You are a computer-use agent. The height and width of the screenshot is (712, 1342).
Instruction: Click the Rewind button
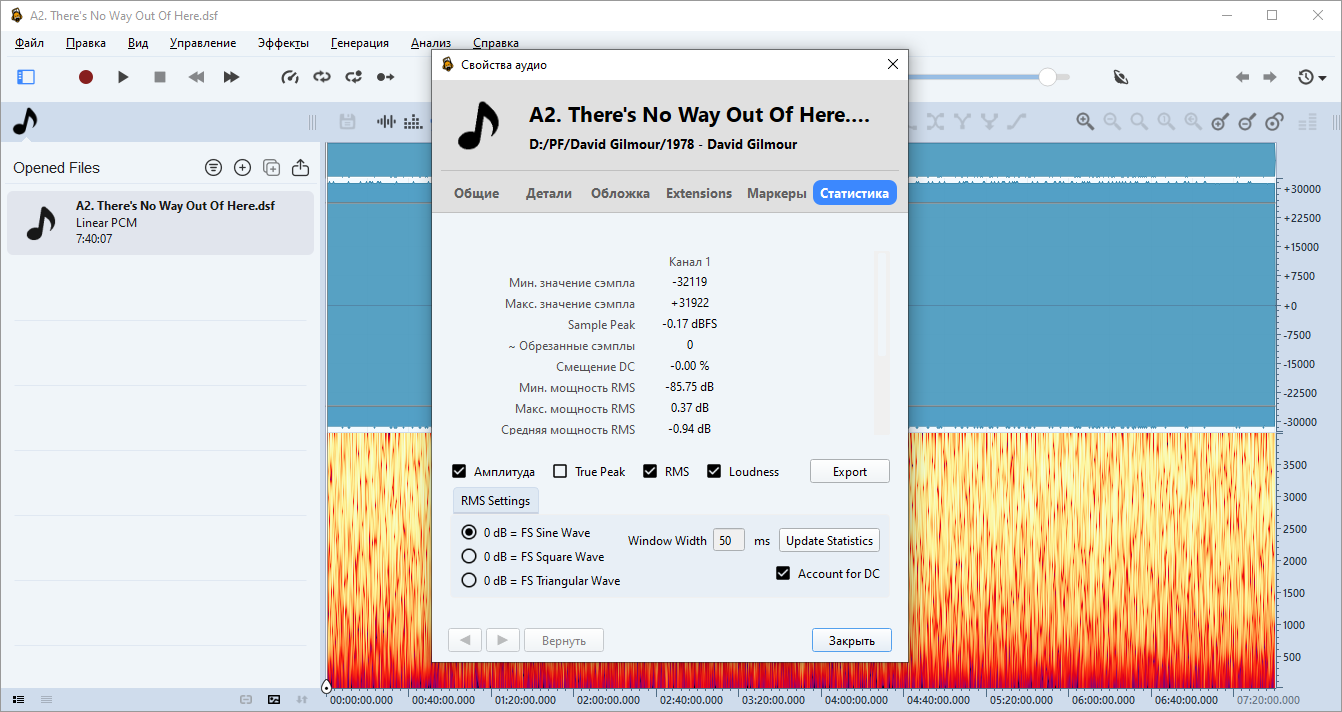196,76
